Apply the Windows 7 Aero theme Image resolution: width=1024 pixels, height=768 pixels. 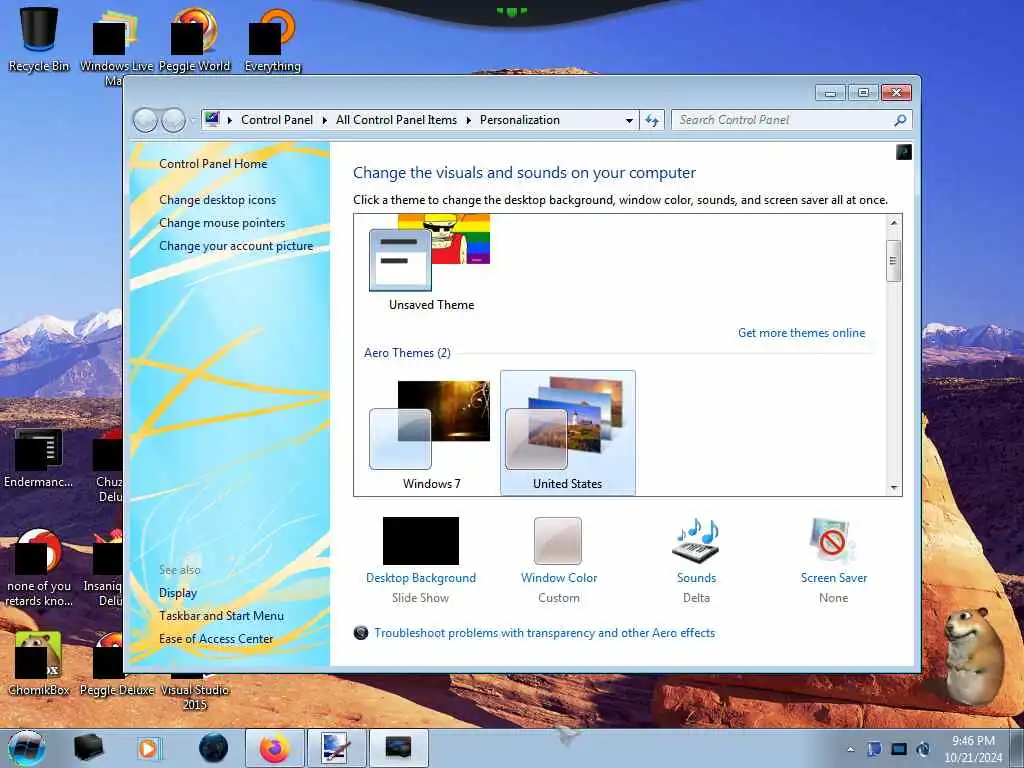click(431, 433)
